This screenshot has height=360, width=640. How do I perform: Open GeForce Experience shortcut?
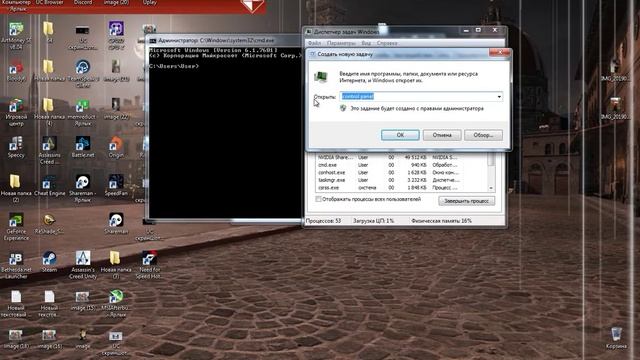[16, 226]
